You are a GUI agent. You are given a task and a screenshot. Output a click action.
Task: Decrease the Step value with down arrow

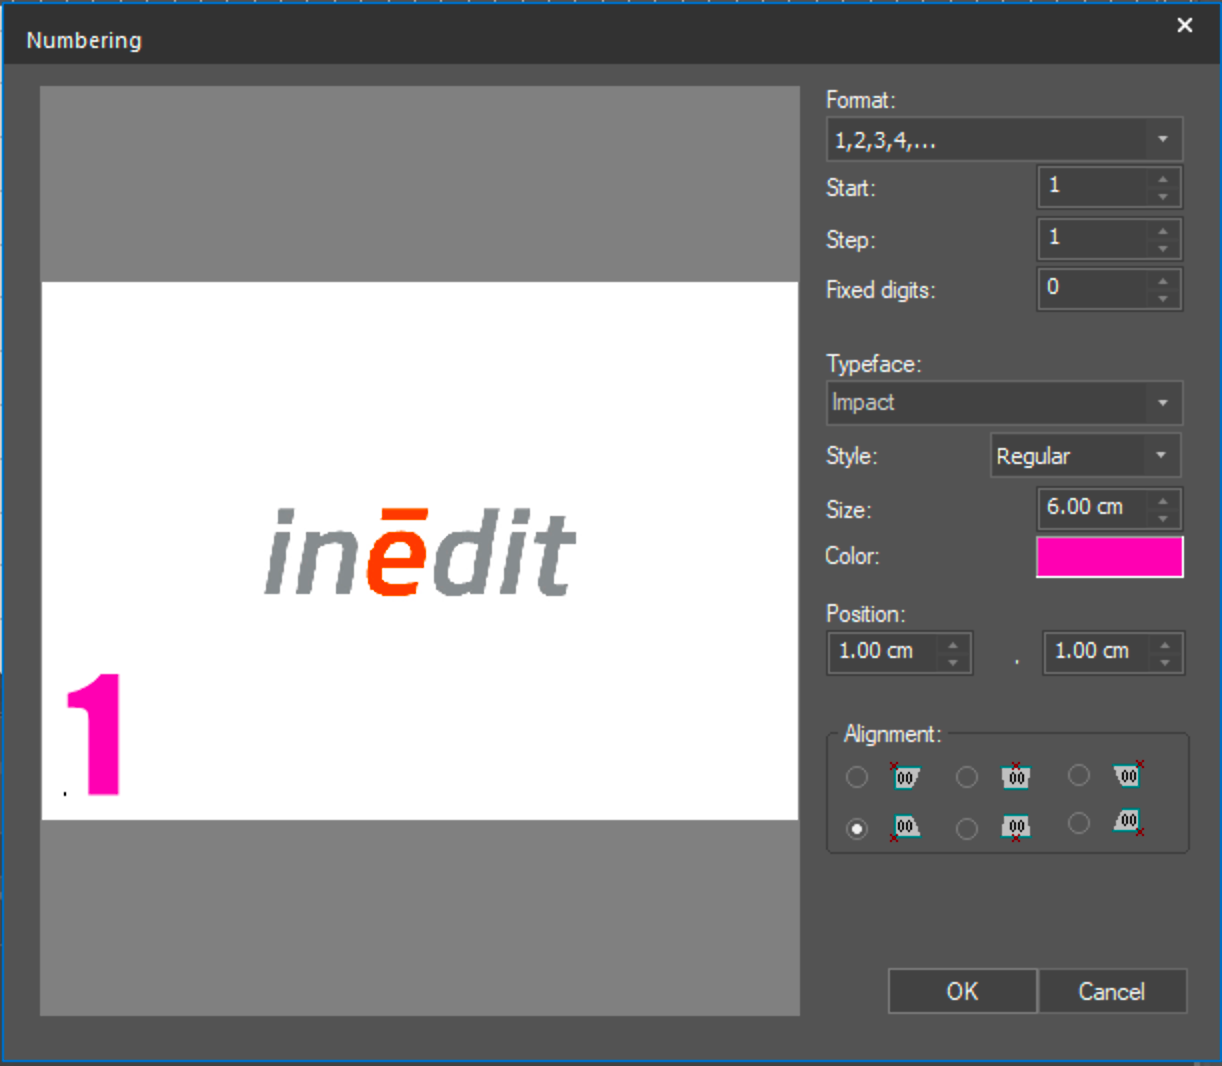pyautogui.click(x=1162, y=248)
